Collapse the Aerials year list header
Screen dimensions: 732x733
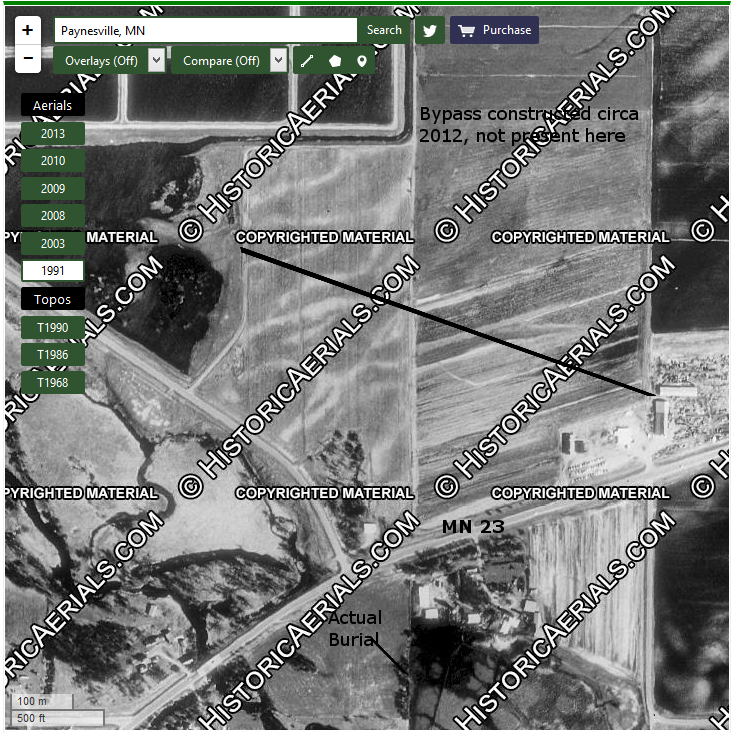pyautogui.click(x=52, y=105)
